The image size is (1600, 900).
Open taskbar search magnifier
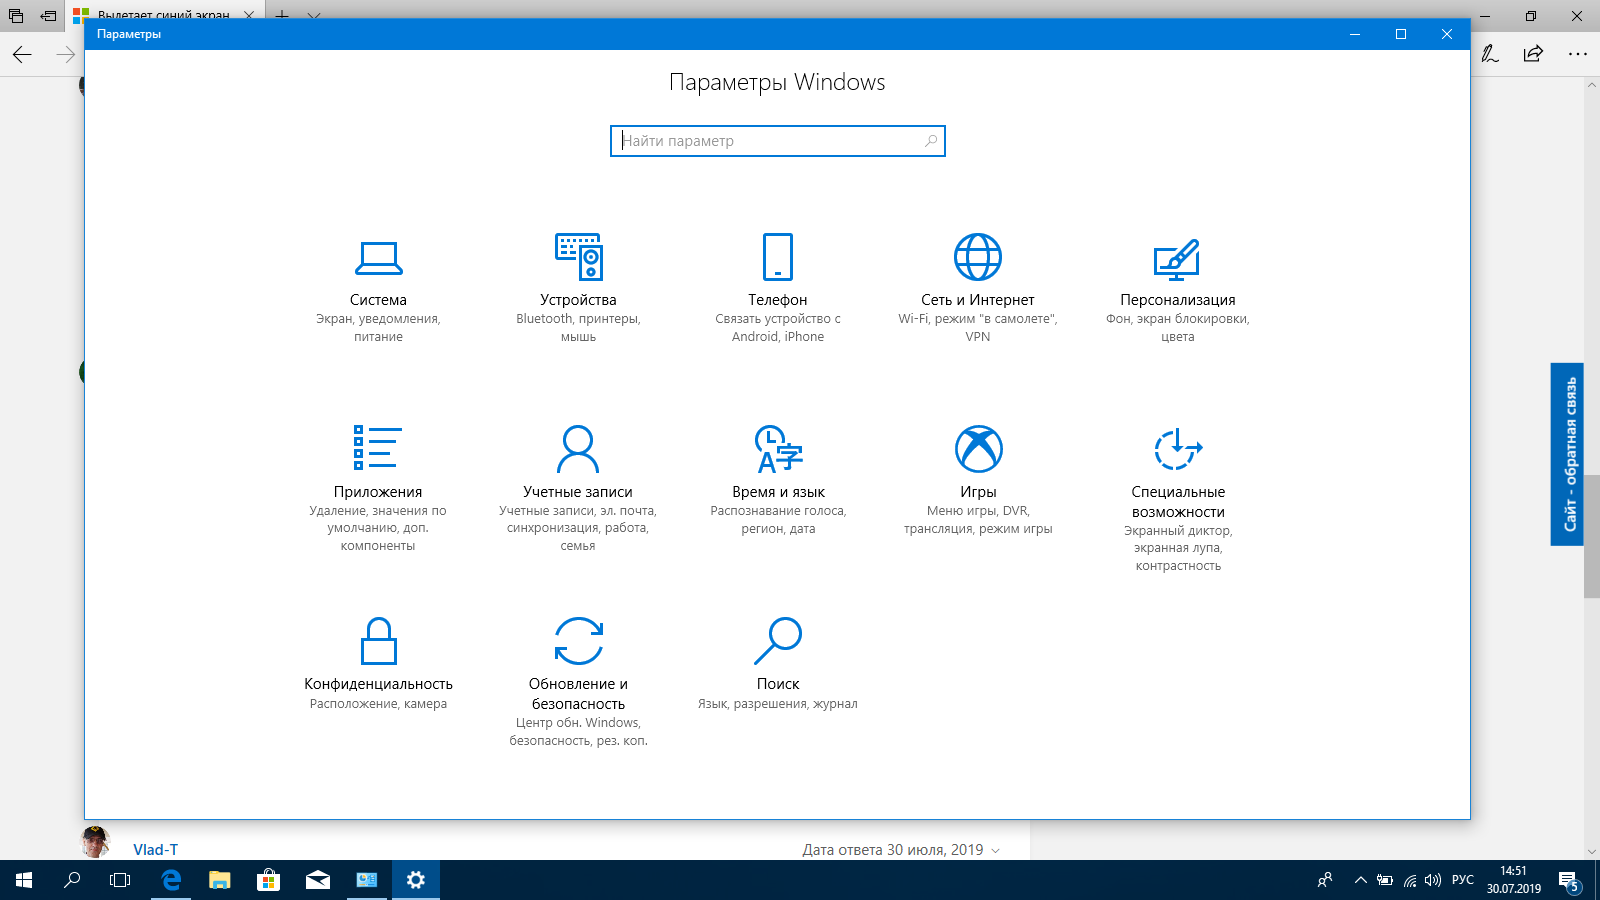(x=72, y=880)
